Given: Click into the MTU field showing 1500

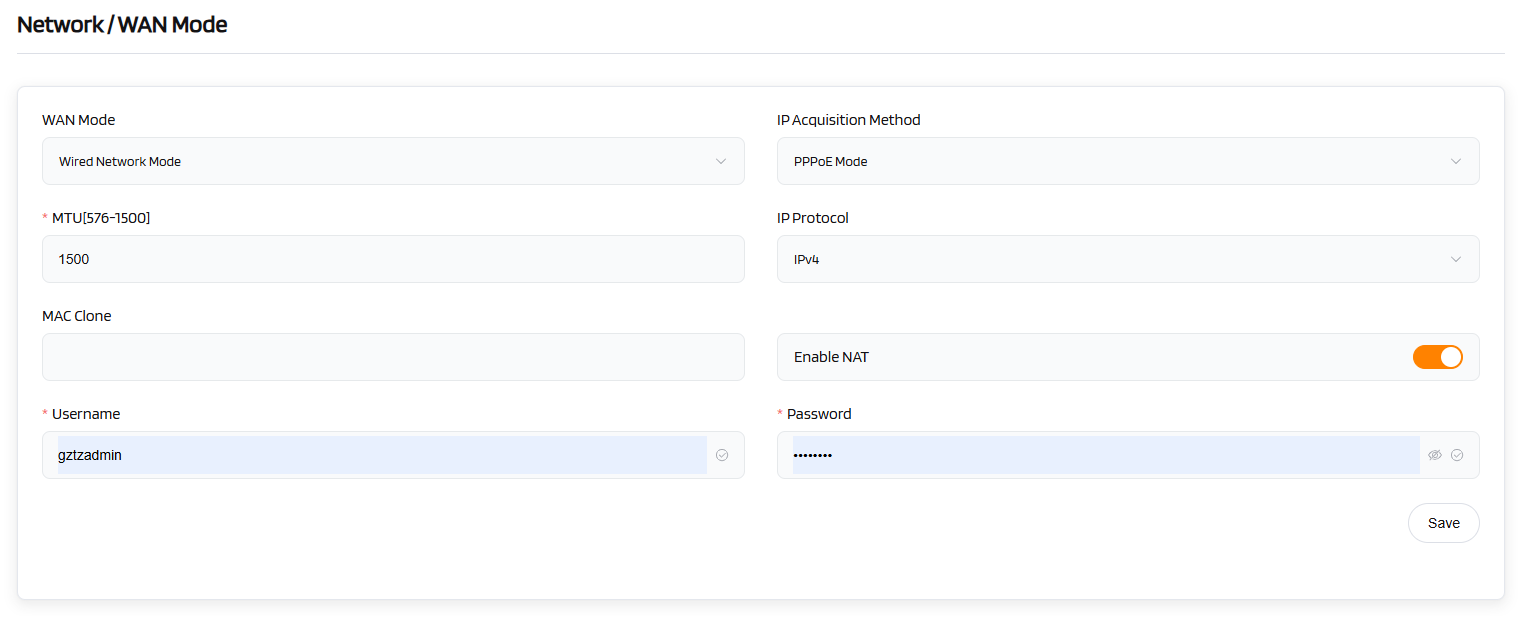Looking at the screenshot, I should coord(392,259).
